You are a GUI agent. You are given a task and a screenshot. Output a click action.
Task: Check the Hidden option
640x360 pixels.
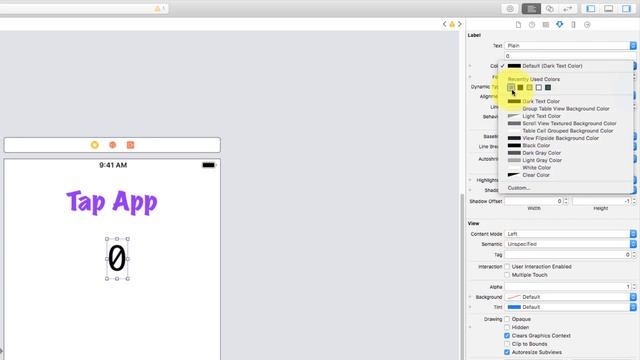coord(507,327)
